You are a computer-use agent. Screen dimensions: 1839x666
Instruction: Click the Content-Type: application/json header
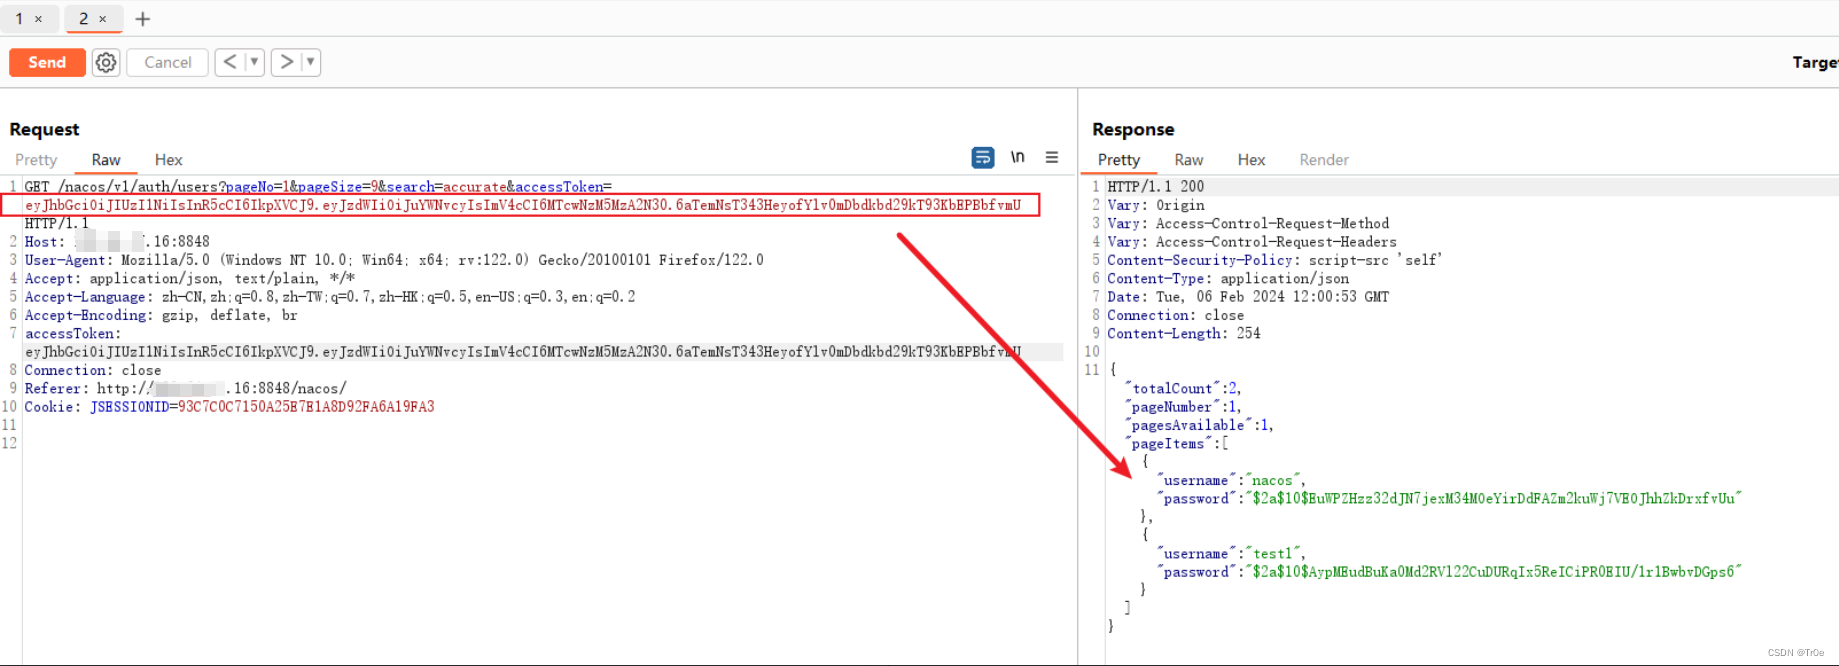coord(1228,279)
